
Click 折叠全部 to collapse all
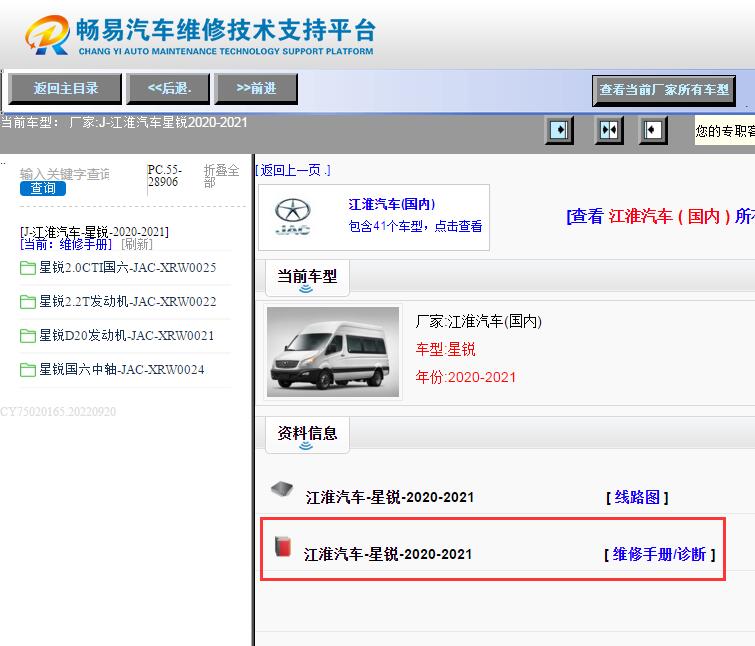(x=221, y=176)
